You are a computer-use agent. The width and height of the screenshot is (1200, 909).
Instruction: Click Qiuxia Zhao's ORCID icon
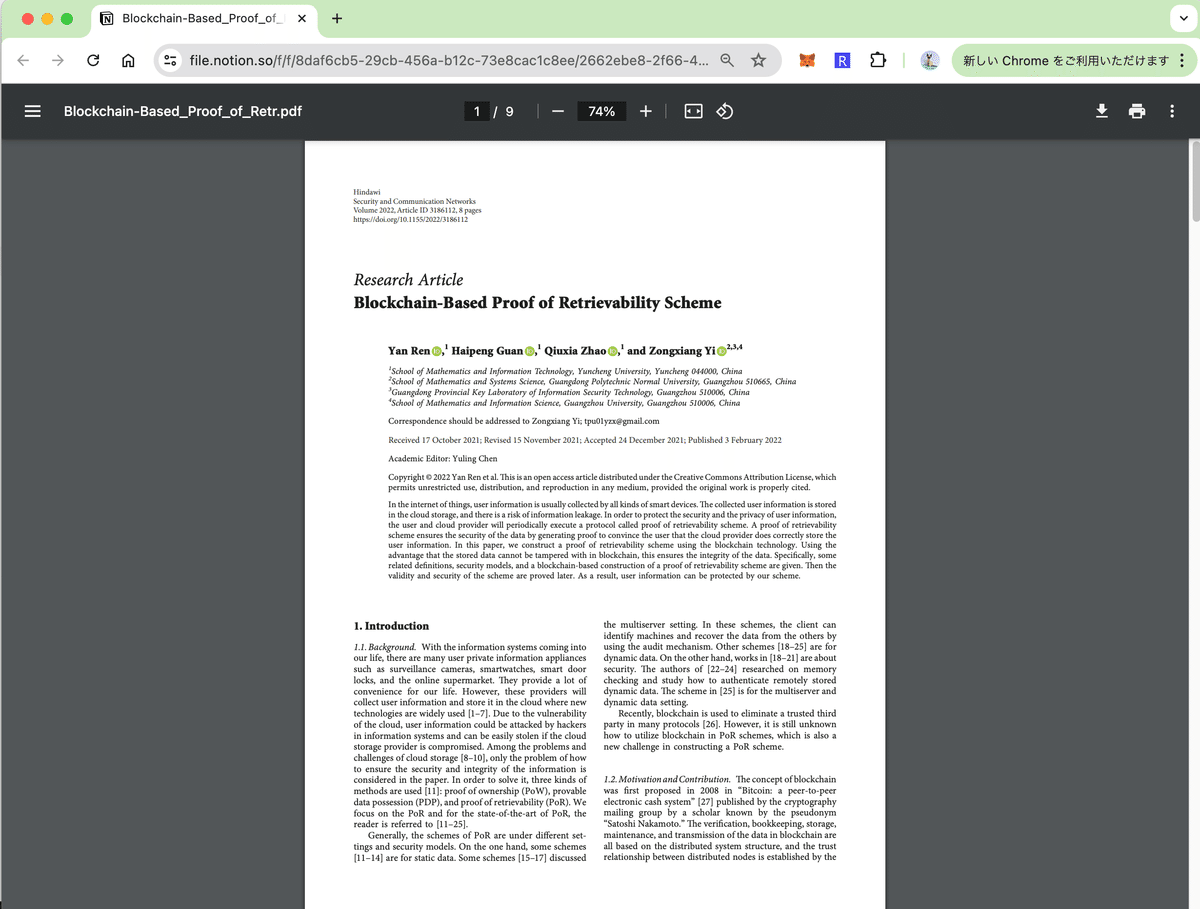coord(614,351)
